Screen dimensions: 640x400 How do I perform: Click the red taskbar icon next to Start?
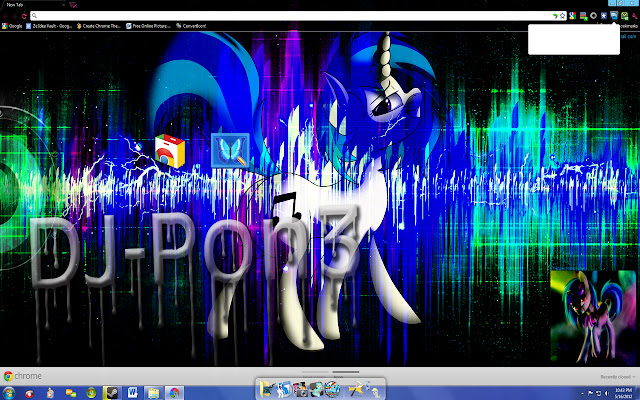29,393
